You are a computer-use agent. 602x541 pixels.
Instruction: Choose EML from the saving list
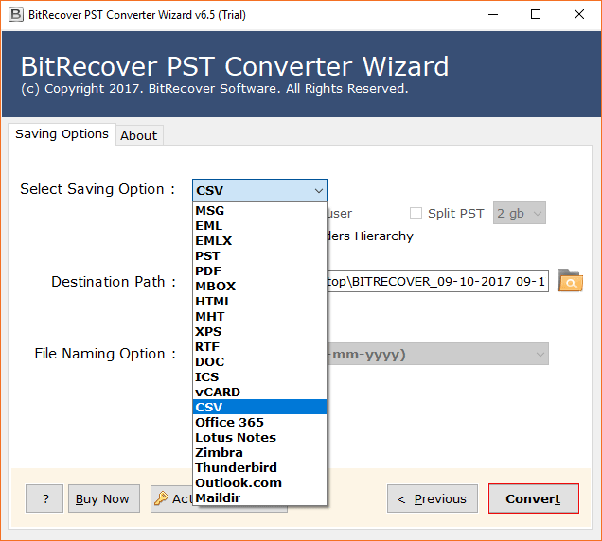coord(260,225)
